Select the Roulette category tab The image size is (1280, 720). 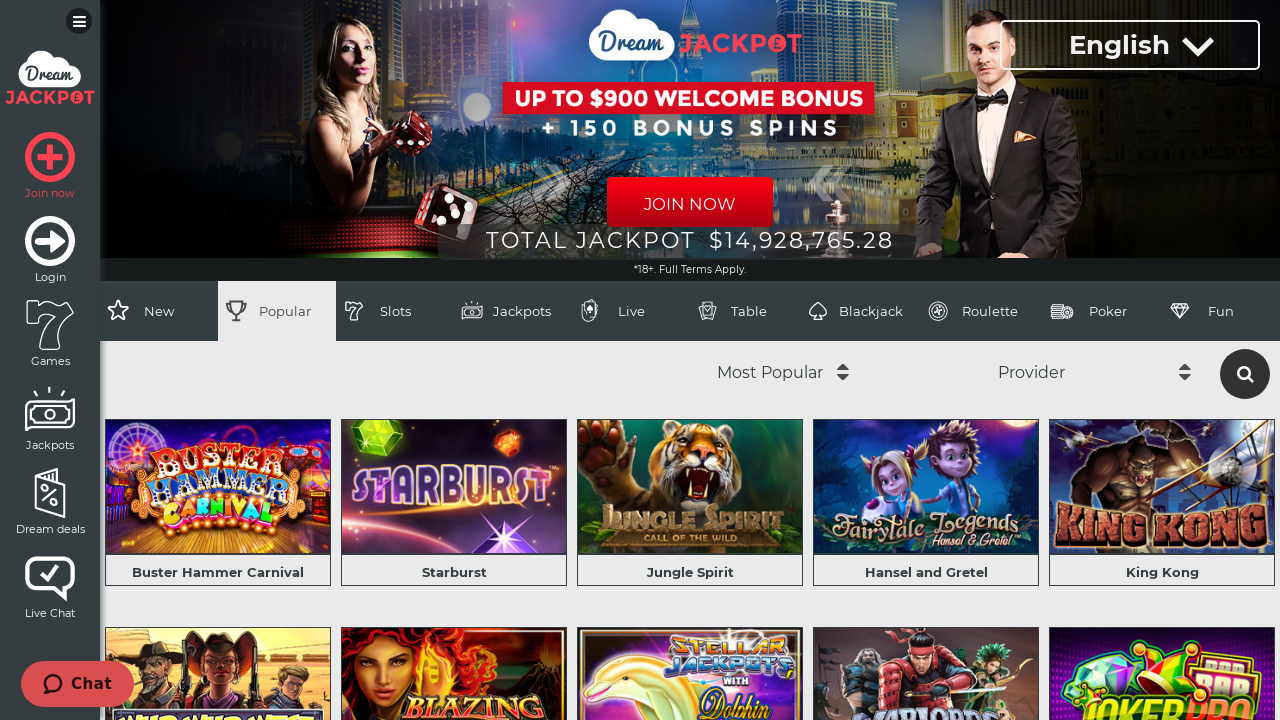tap(972, 311)
